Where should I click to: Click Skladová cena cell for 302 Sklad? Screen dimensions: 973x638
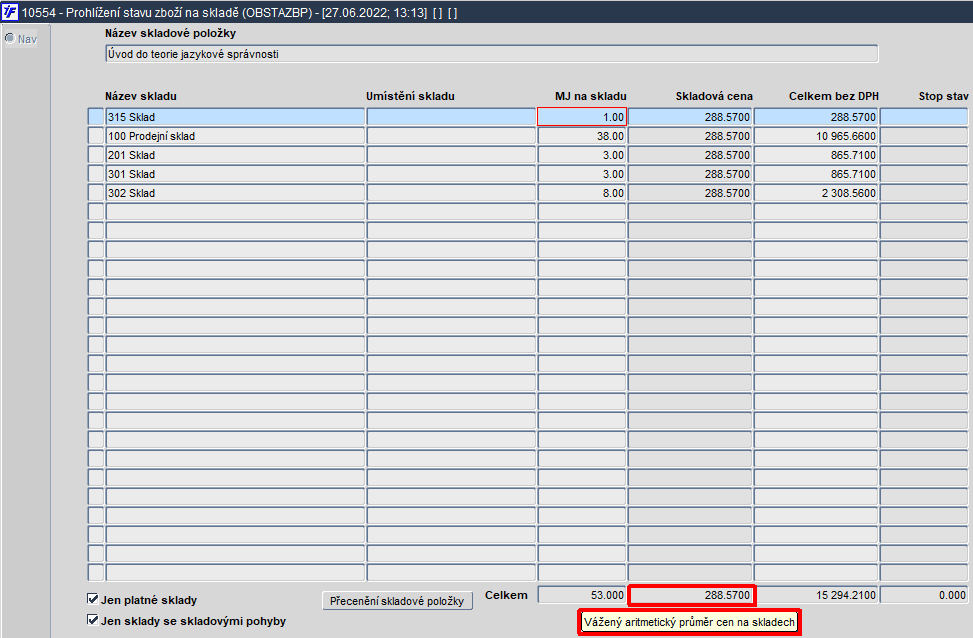[690, 193]
